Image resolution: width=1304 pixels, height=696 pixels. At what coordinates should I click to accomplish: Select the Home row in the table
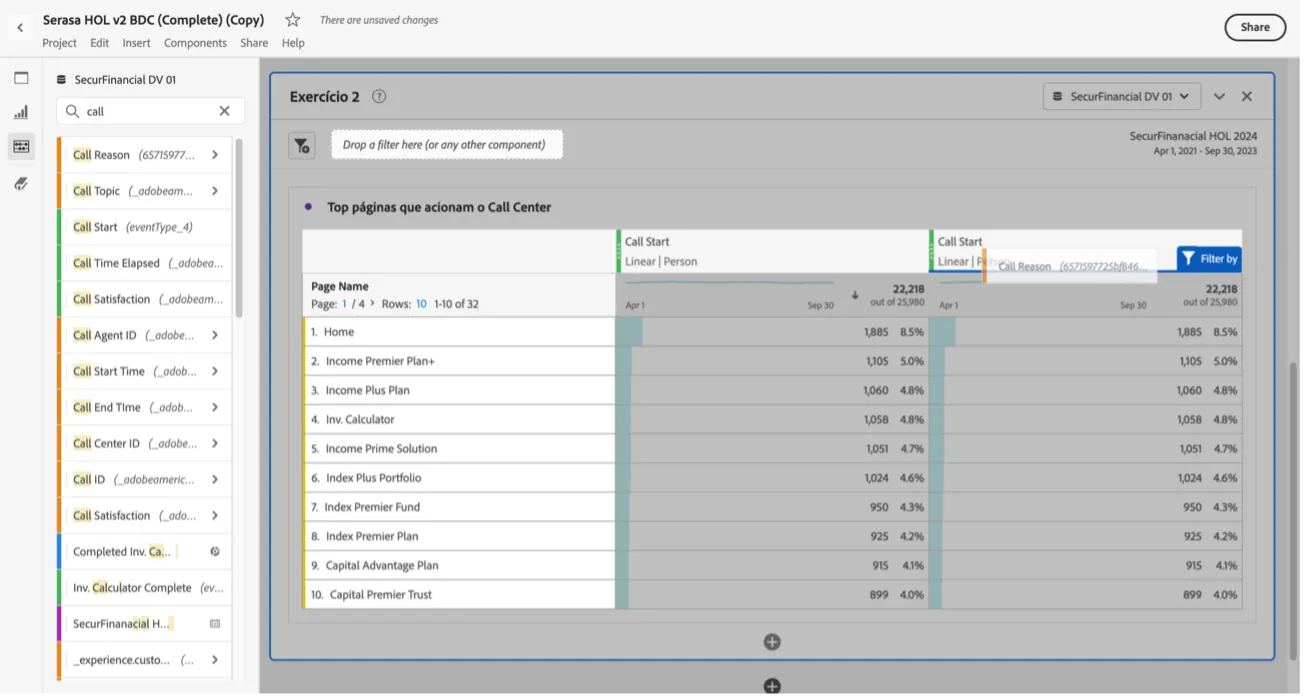(x=459, y=332)
